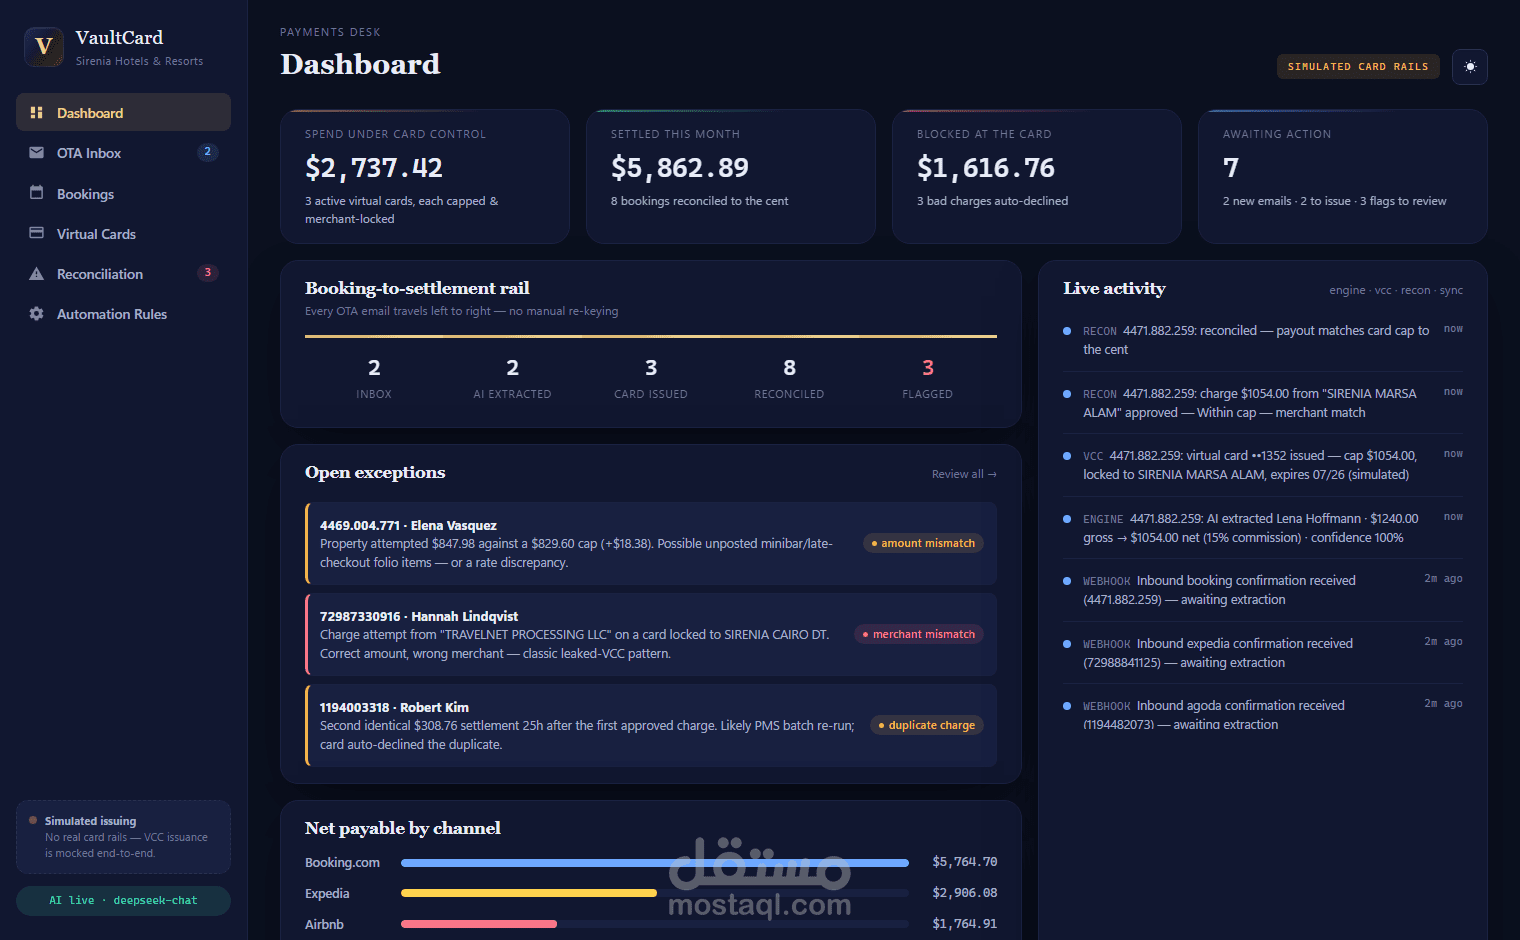Viewport: 1520px width, 940px height.
Task: Select the Card Issued stage
Action: (651, 379)
